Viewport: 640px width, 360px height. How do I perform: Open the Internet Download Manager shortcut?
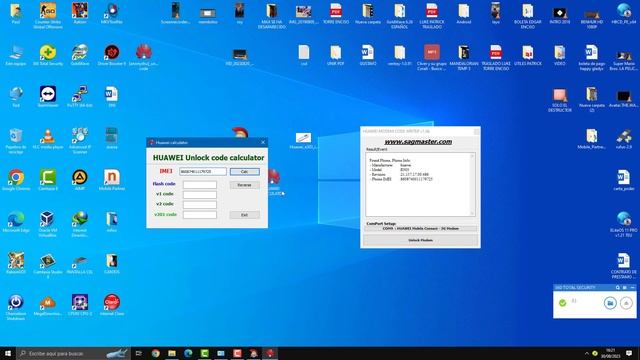tap(80, 224)
